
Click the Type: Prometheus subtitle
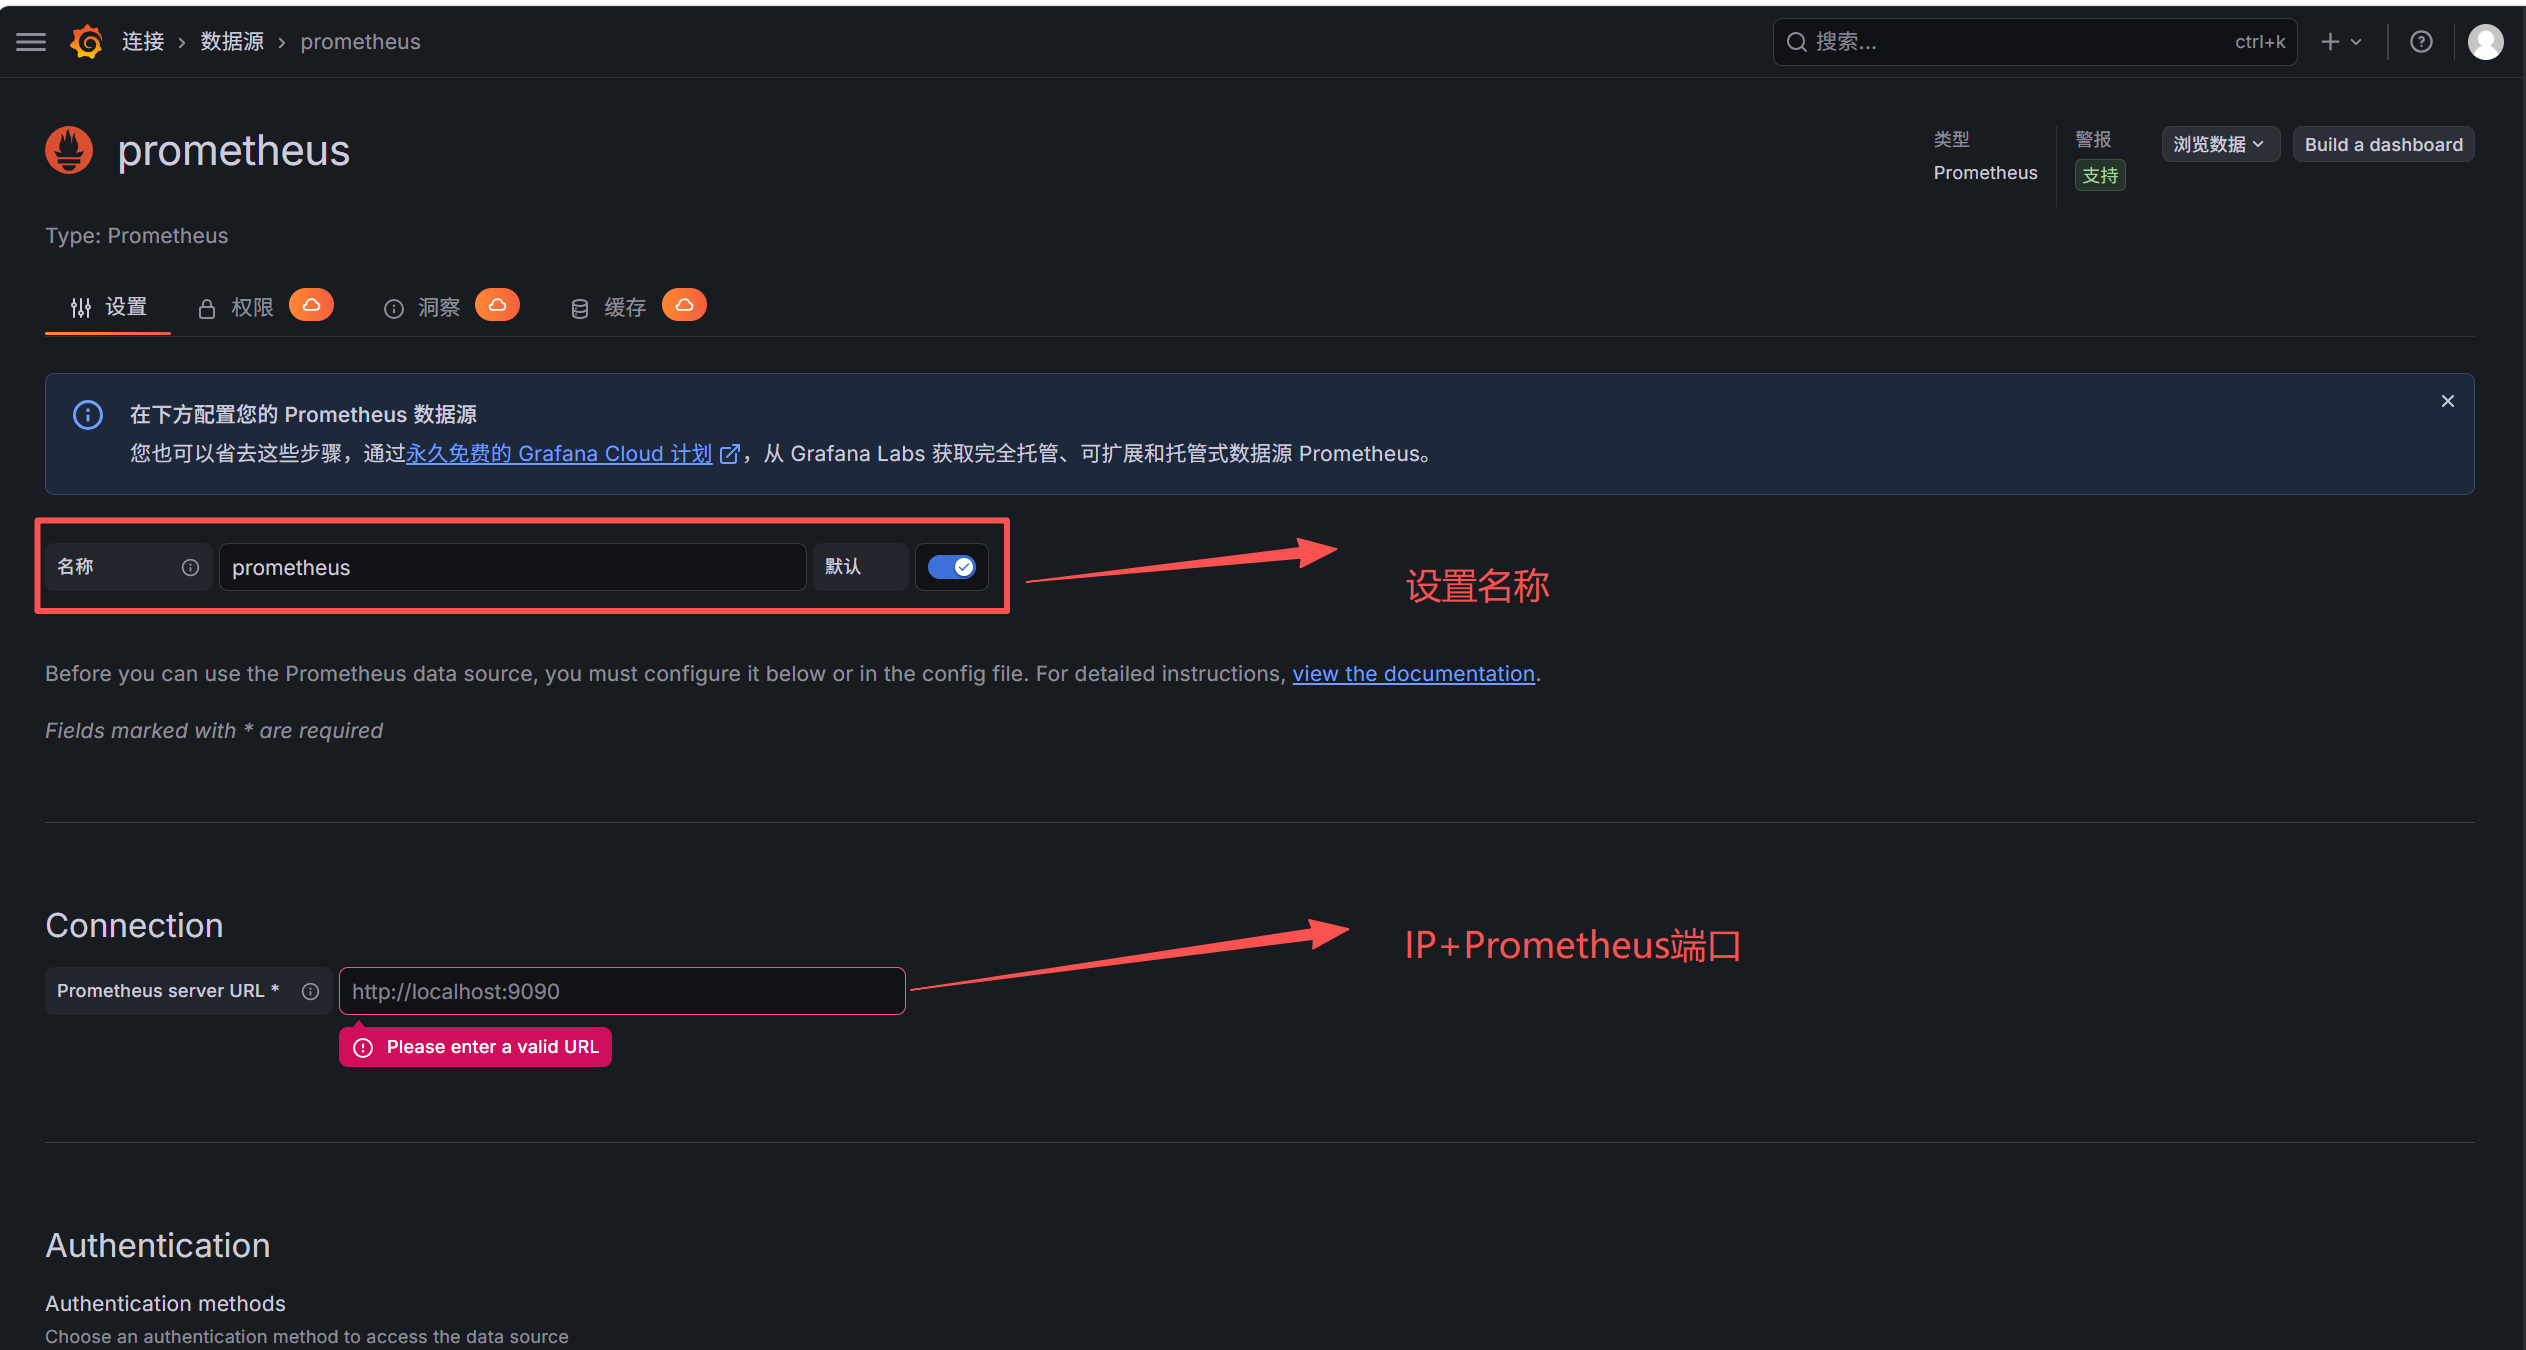tap(137, 236)
